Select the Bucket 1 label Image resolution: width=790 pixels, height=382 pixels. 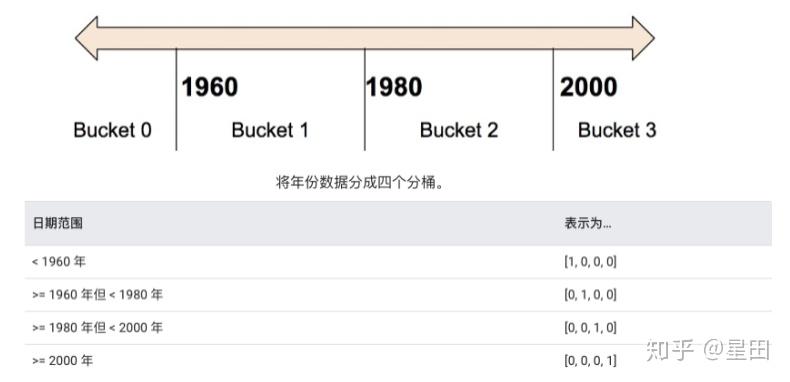[270, 130]
